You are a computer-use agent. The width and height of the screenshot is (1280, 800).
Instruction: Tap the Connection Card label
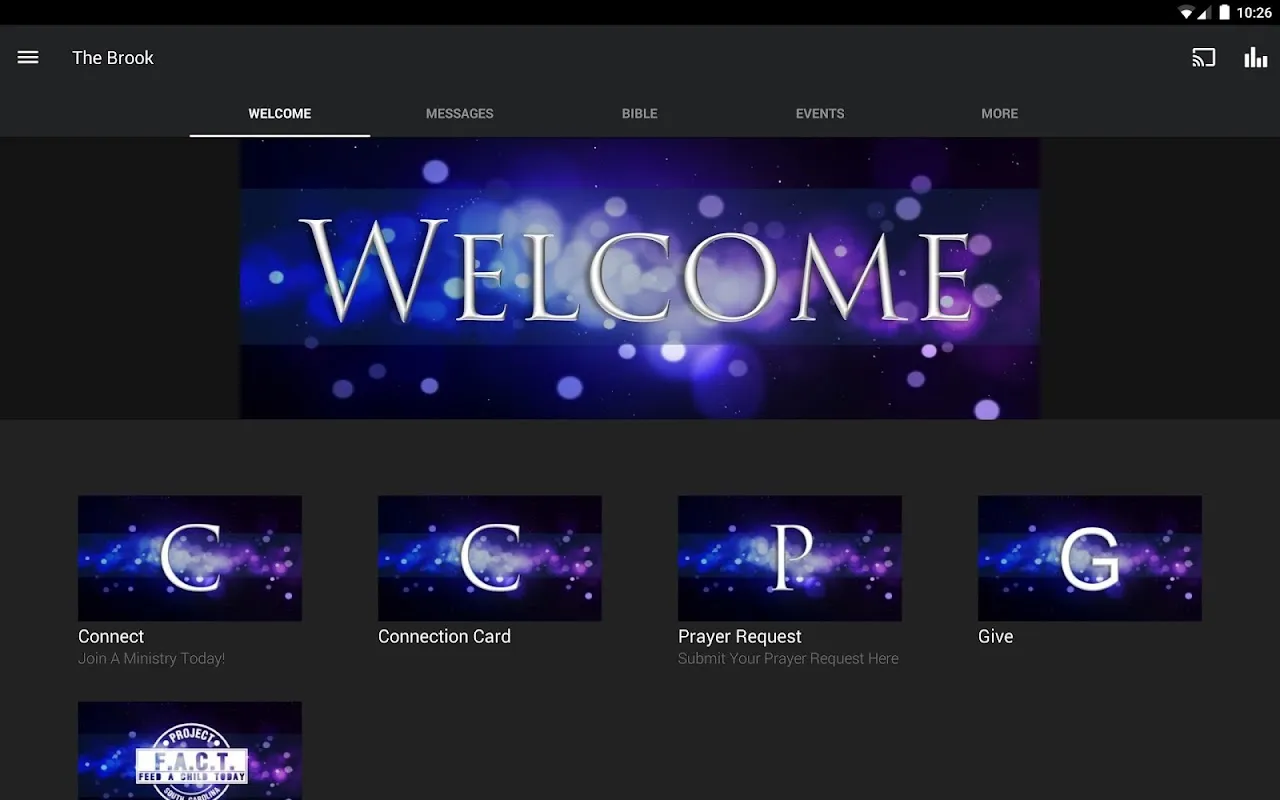444,636
